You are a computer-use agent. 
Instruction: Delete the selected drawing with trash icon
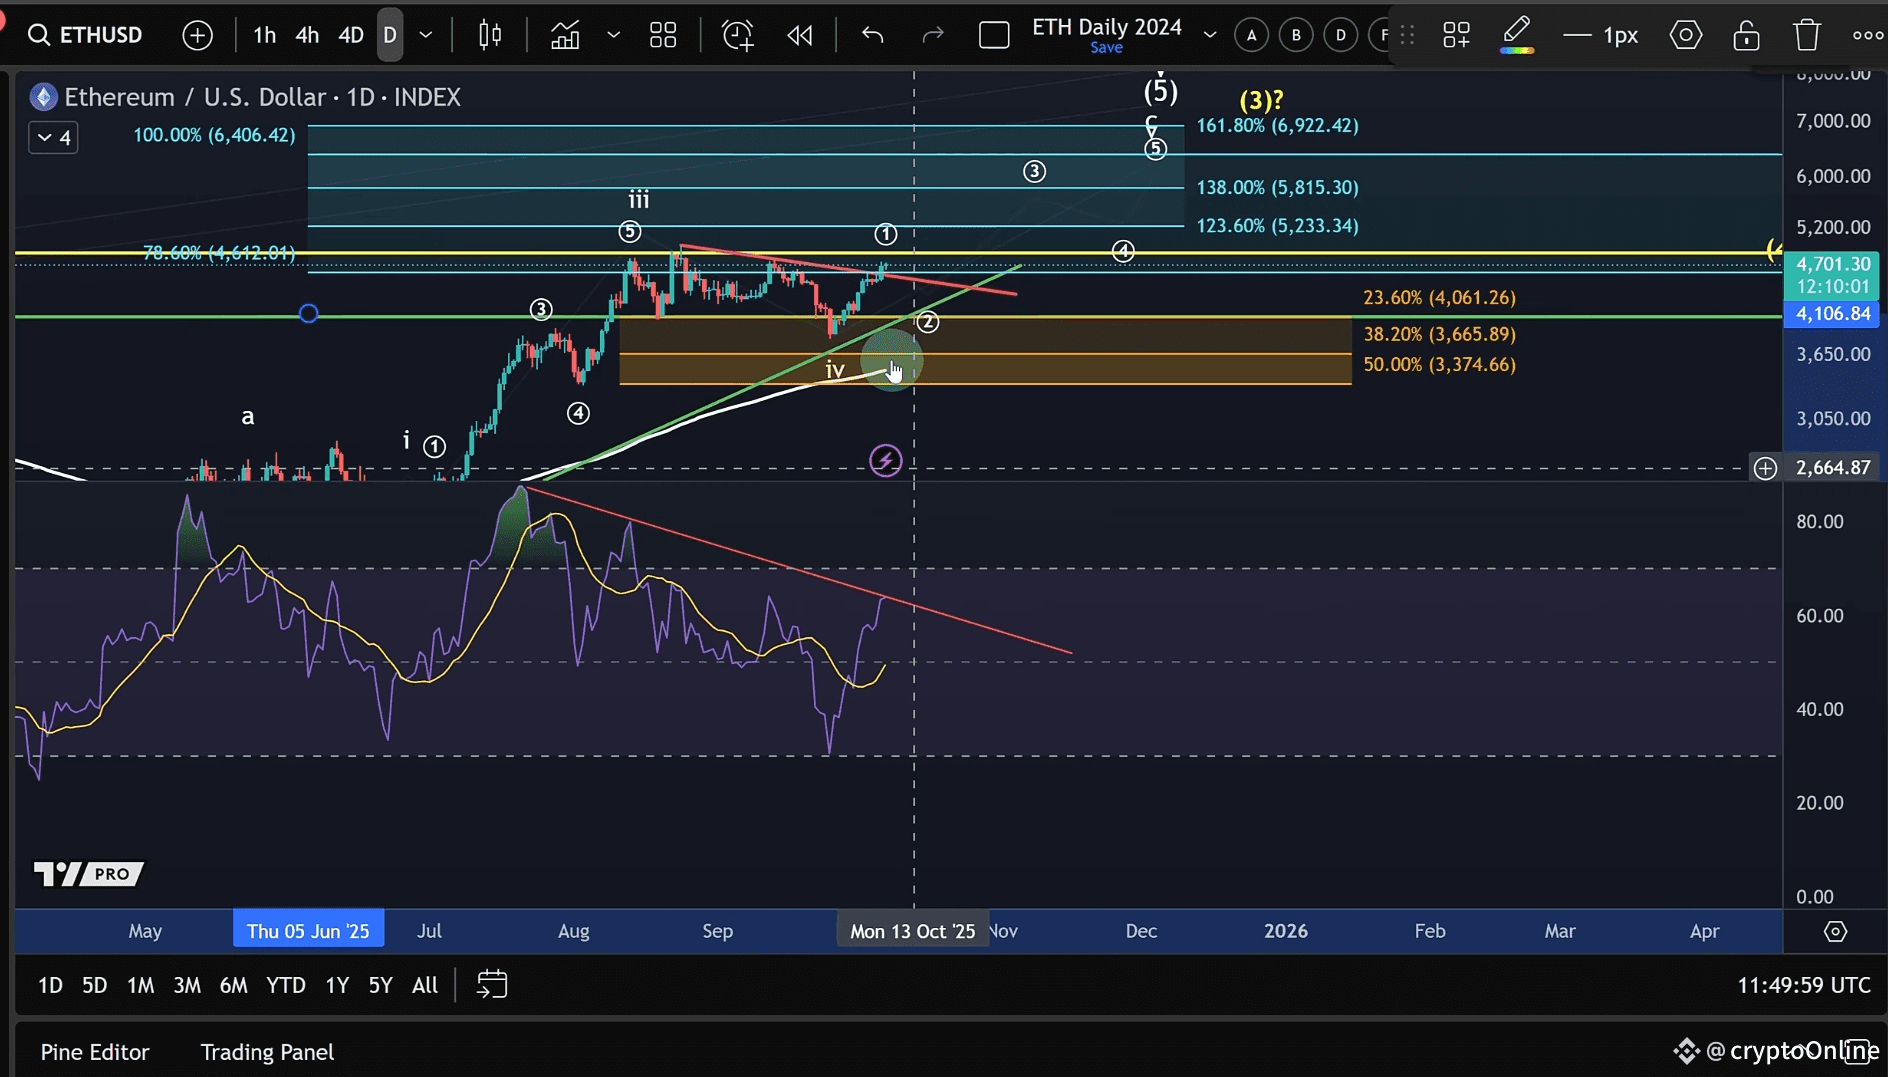point(1807,35)
